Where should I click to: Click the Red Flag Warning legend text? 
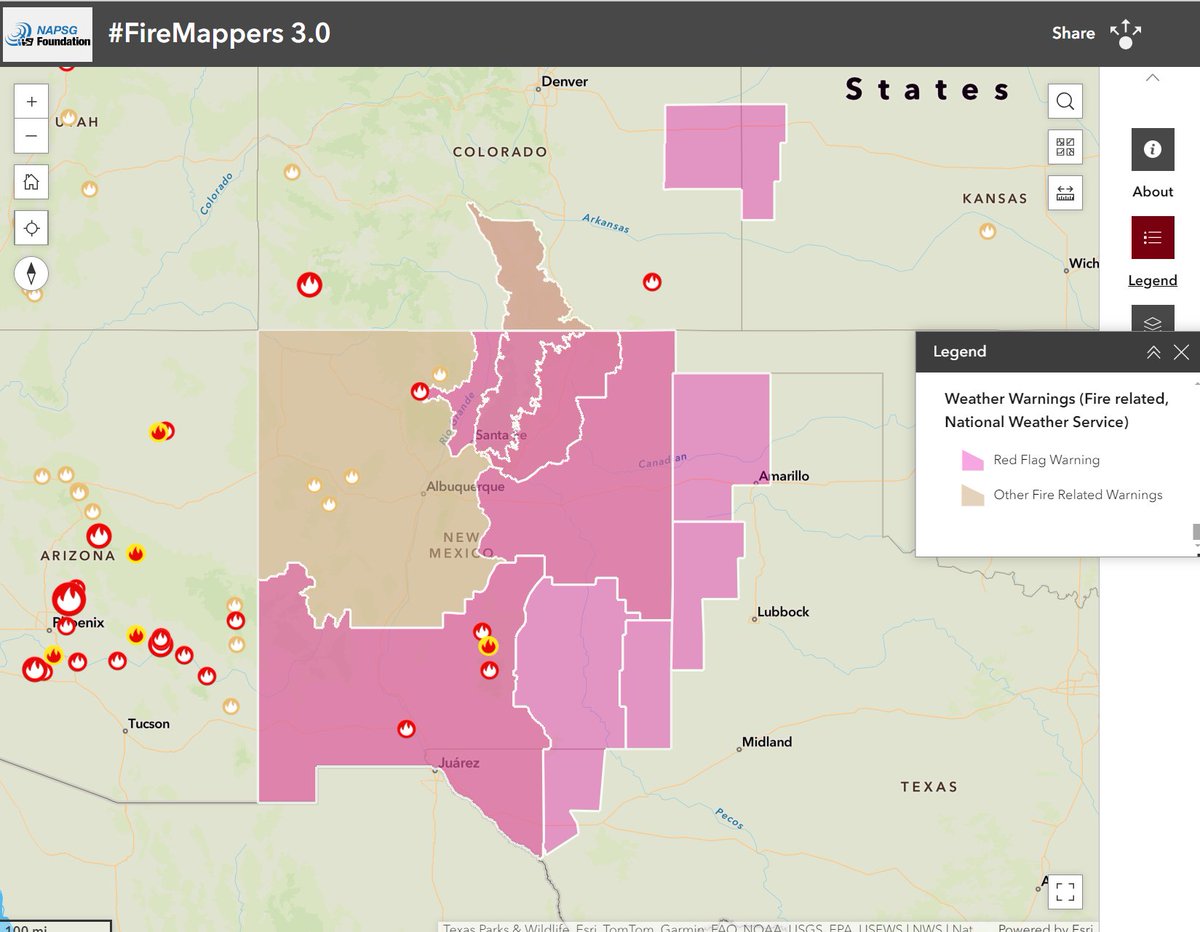(1046, 460)
